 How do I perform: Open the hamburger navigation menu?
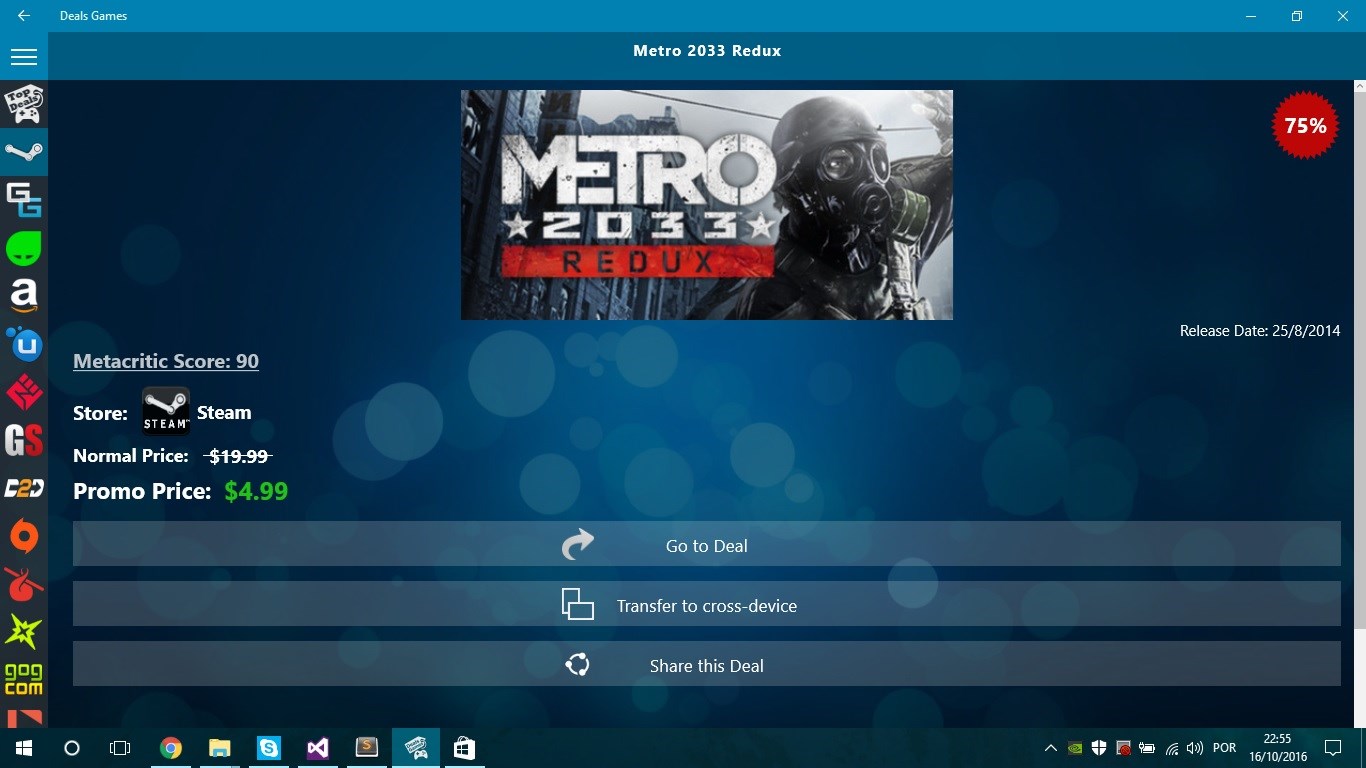pos(24,57)
